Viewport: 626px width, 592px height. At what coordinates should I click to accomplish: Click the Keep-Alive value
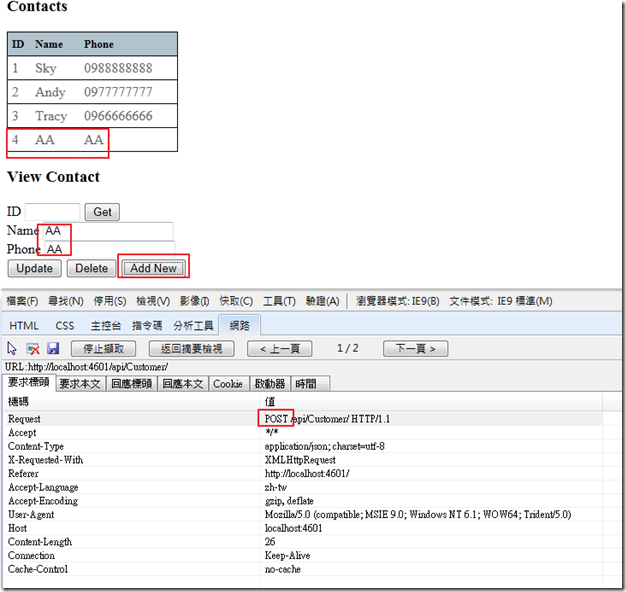click(287, 556)
